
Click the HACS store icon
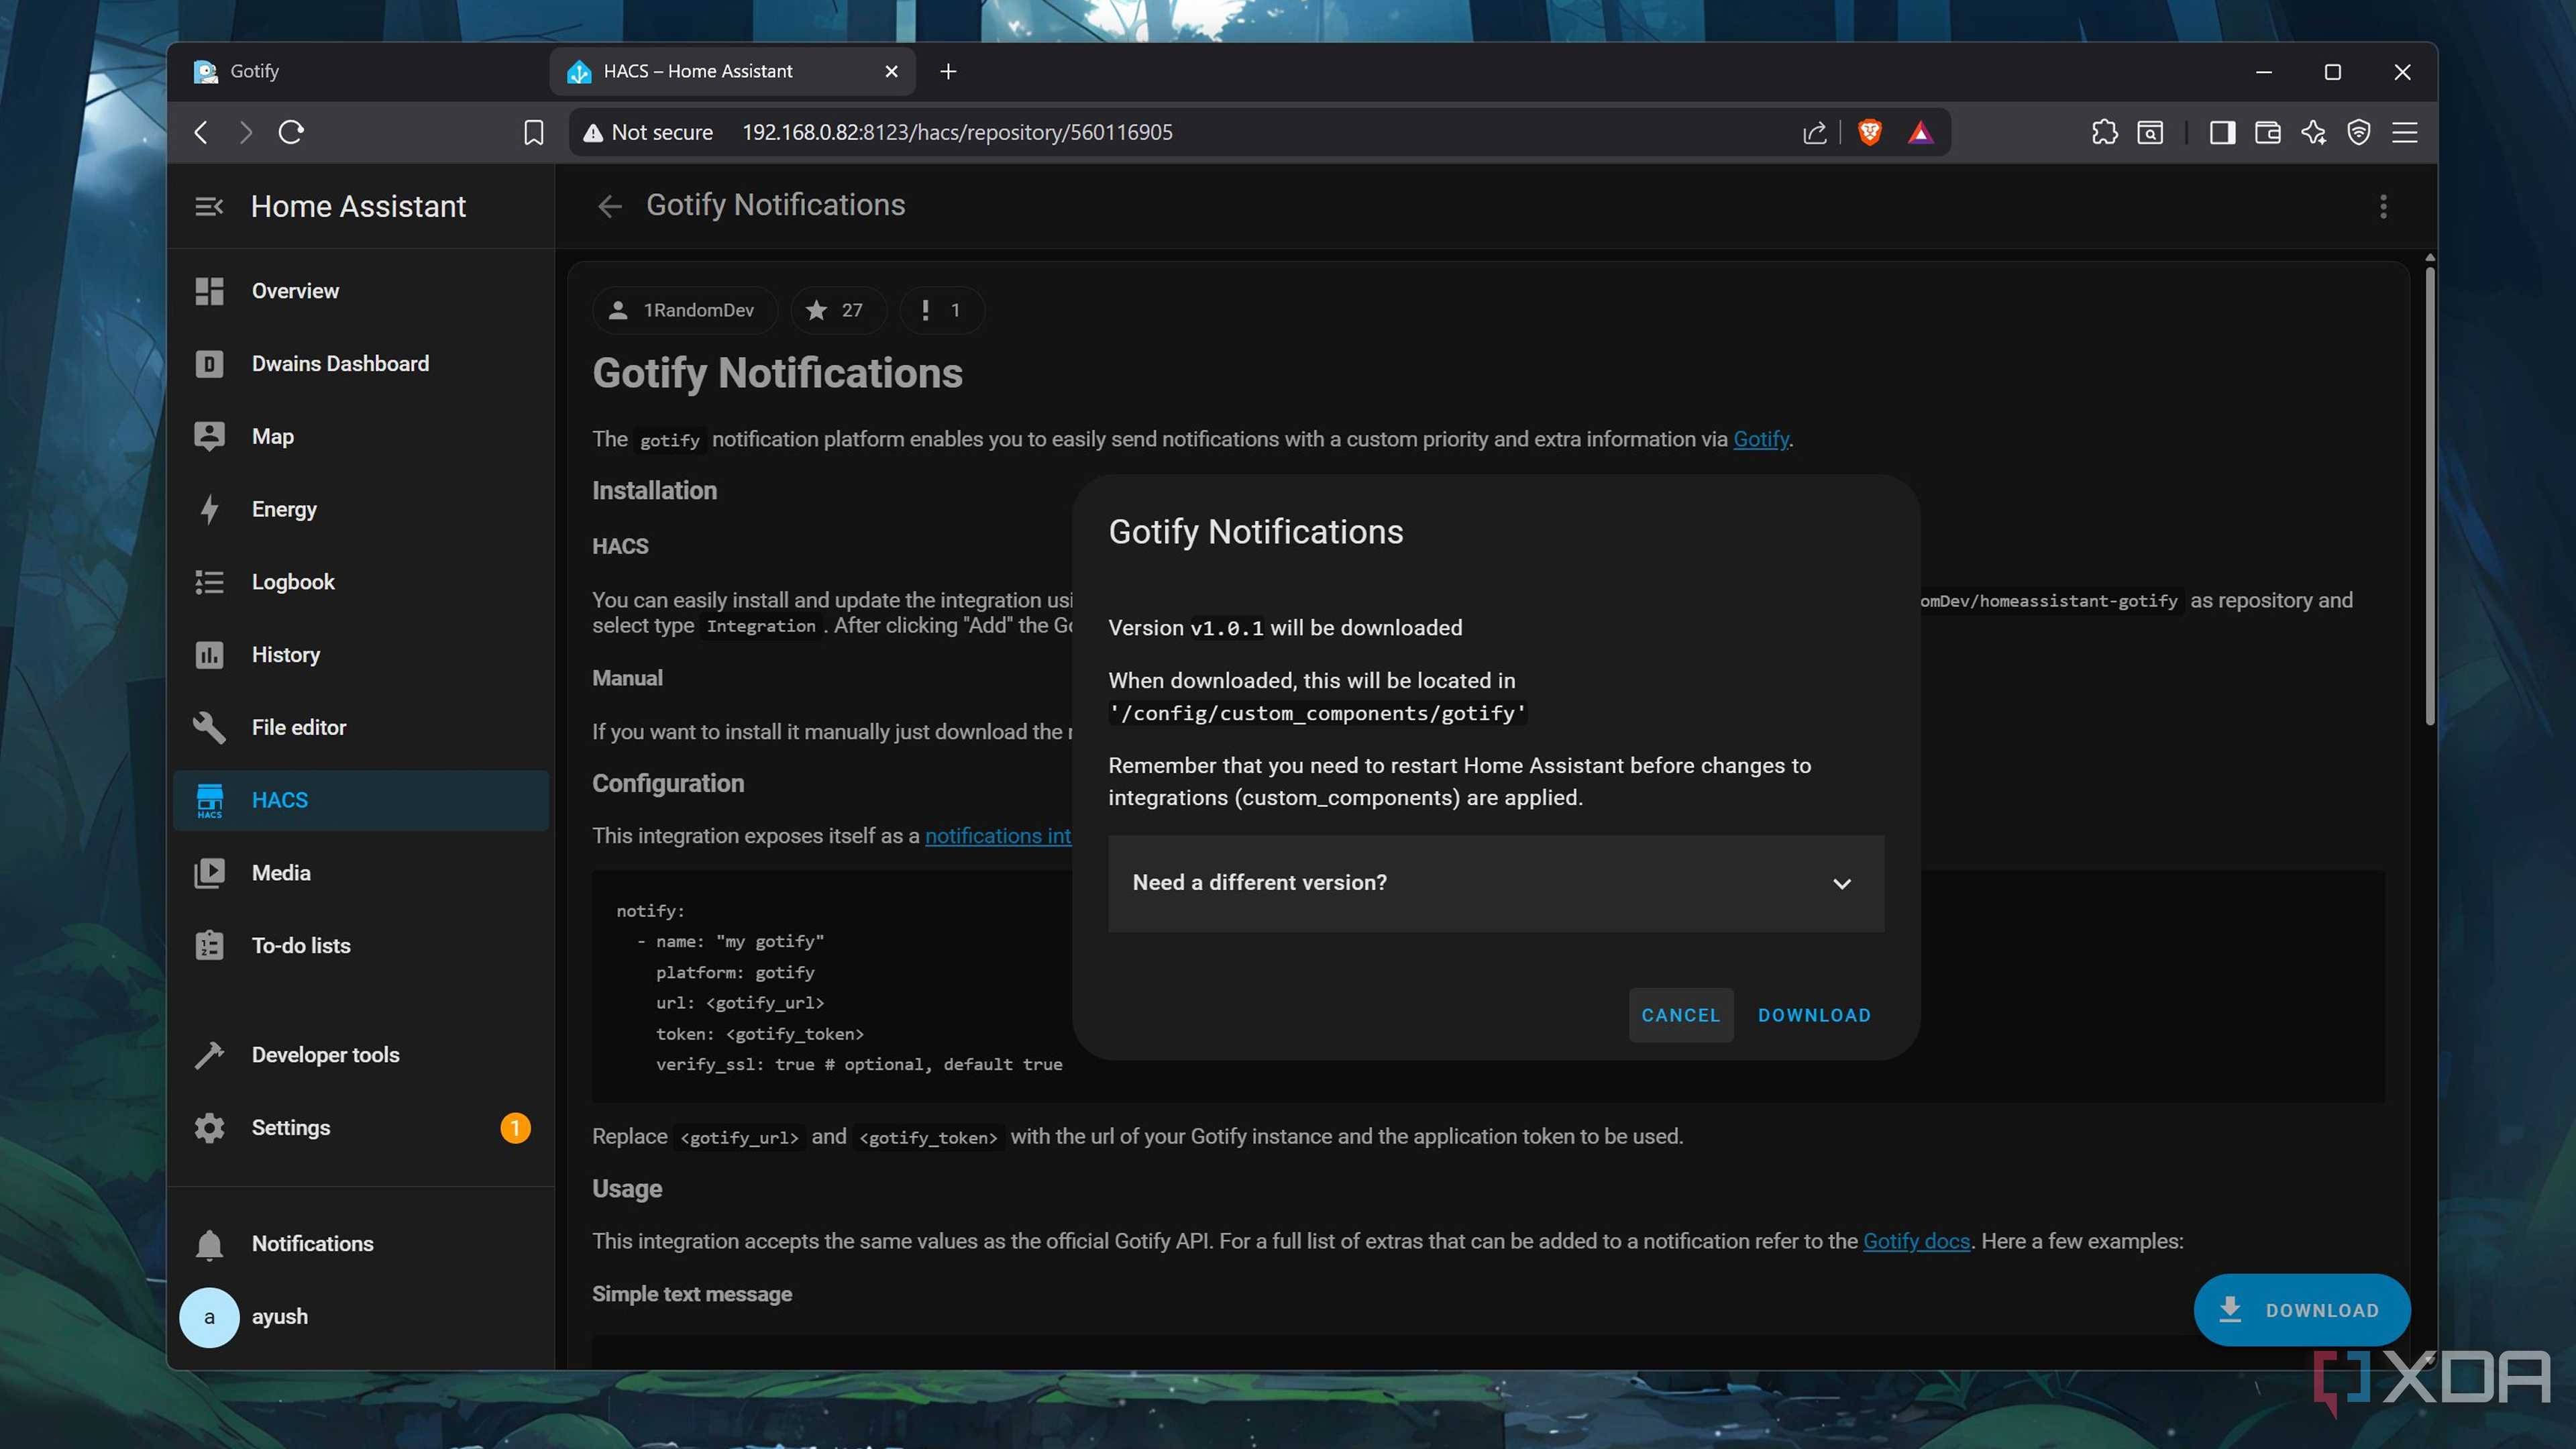209,800
